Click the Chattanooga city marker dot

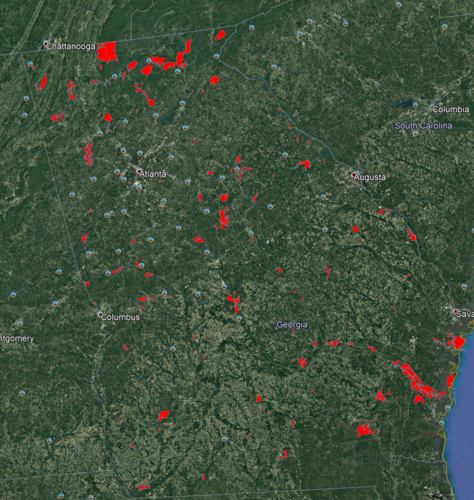click(x=46, y=43)
